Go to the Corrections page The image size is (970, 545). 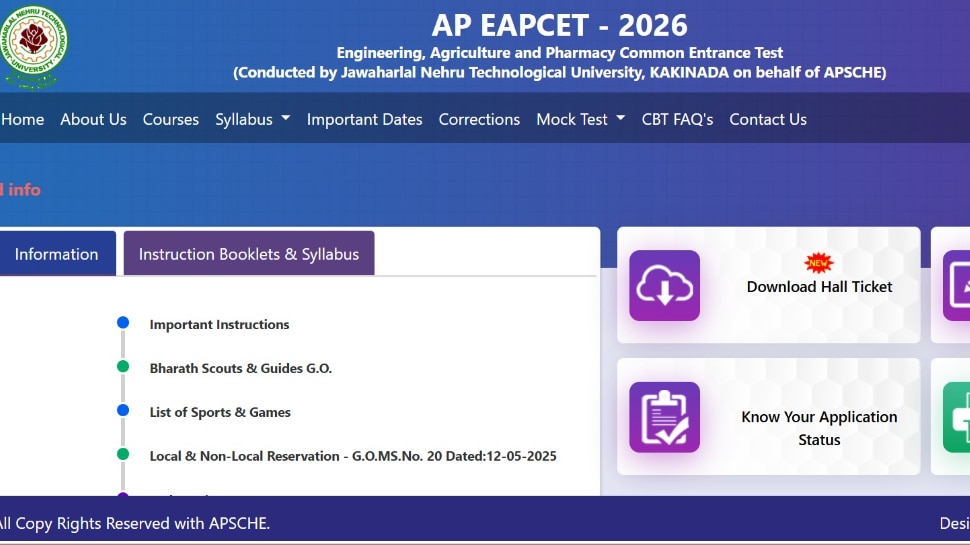point(479,119)
